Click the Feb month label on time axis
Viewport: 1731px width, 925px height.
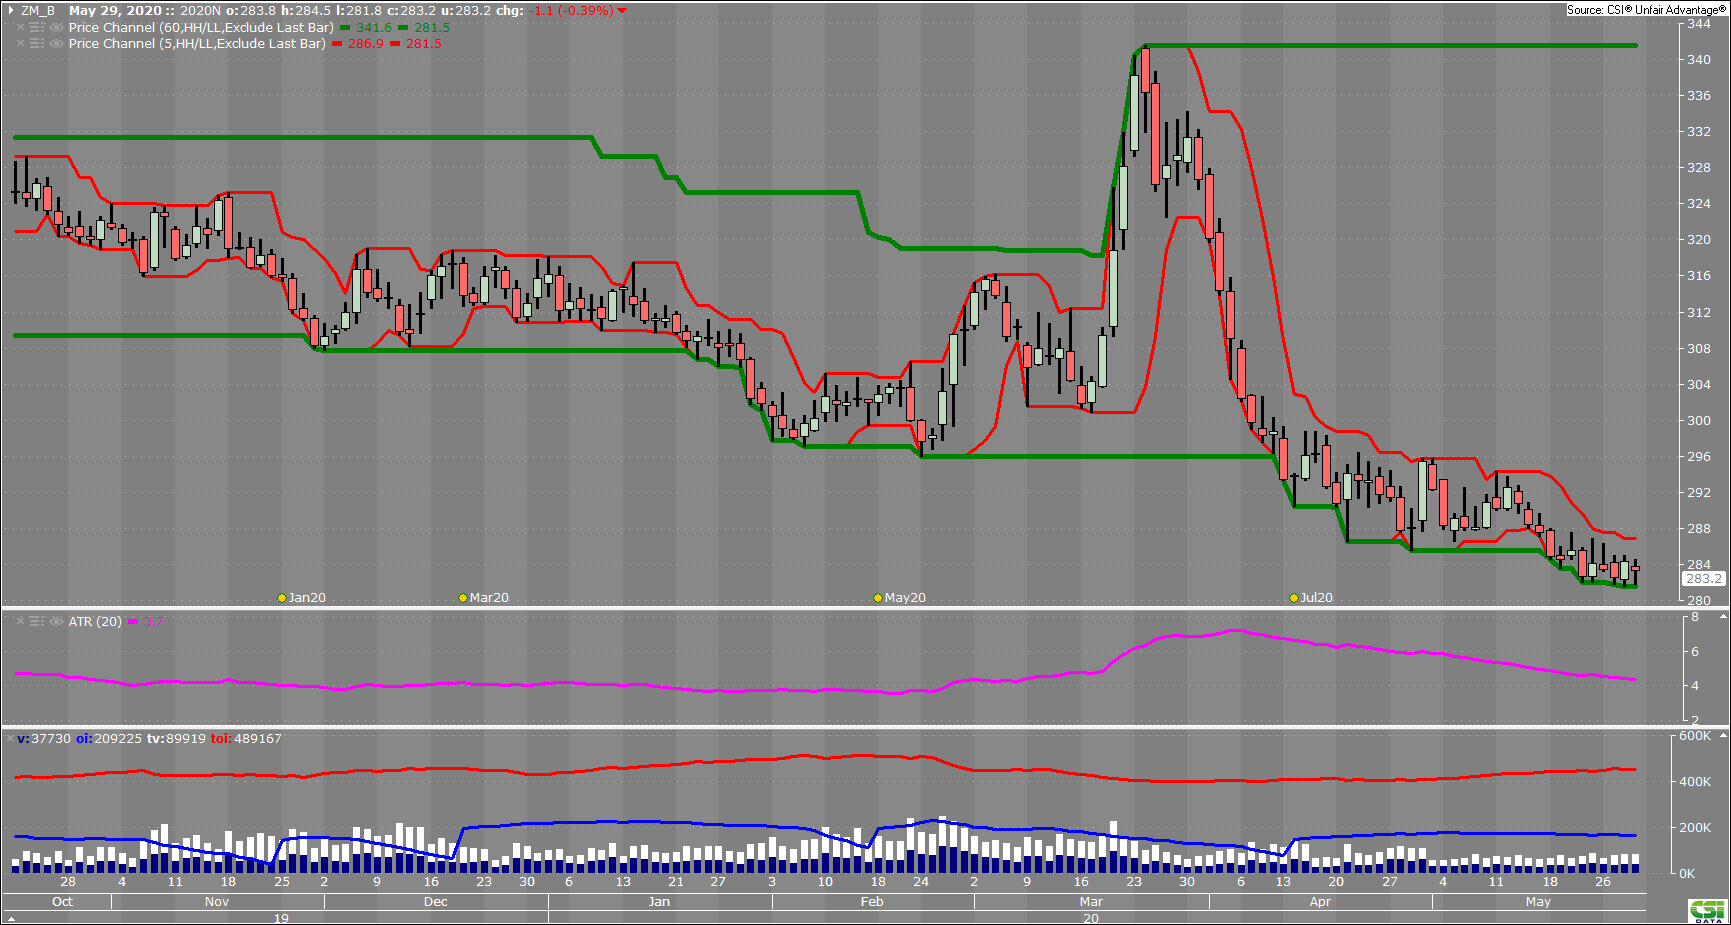coord(872,902)
